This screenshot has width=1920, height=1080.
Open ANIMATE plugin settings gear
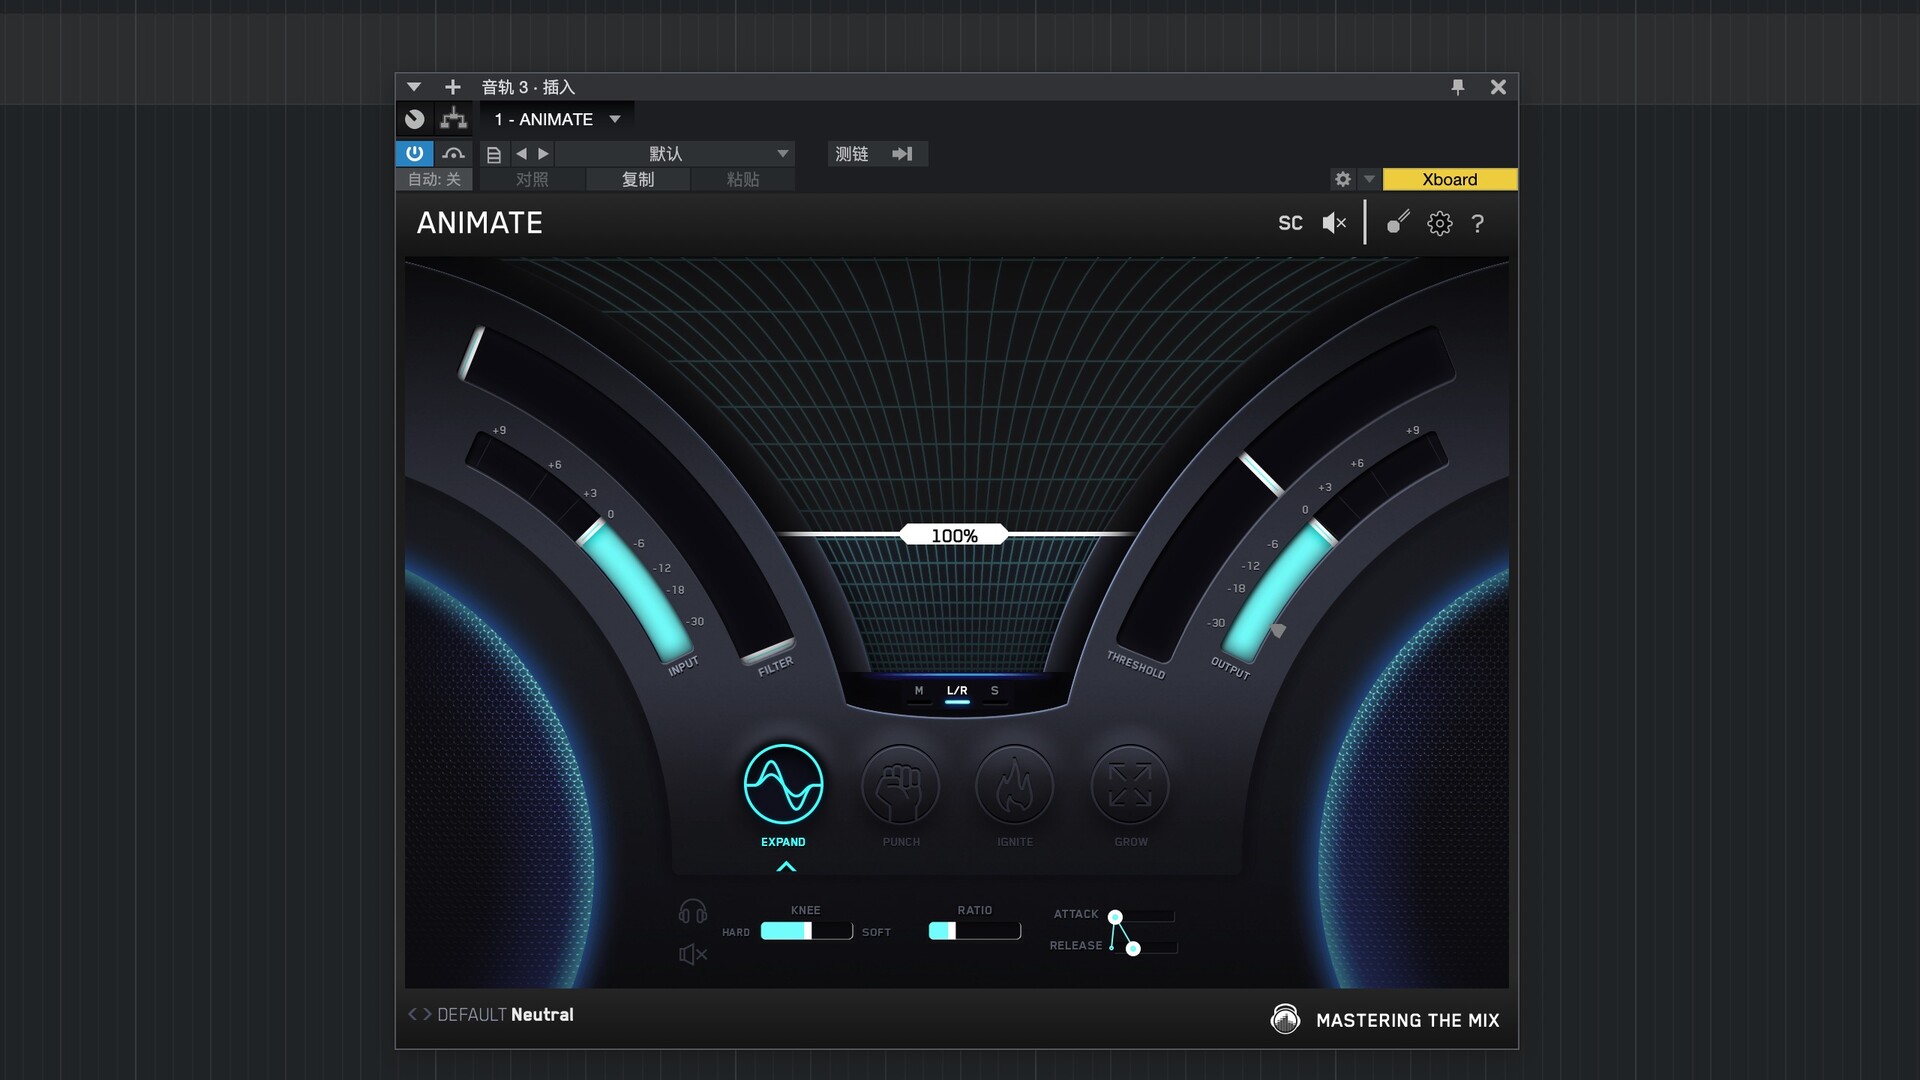pos(1439,223)
